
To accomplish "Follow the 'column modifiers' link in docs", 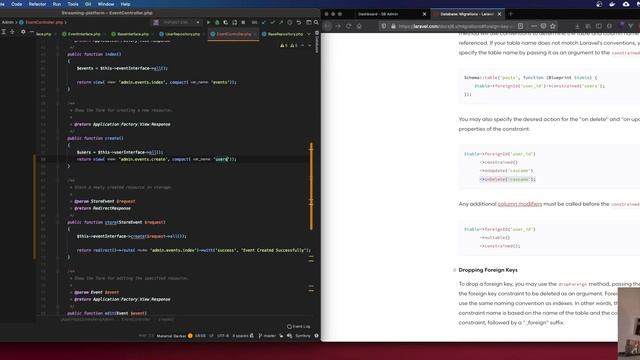I will (520, 204).
